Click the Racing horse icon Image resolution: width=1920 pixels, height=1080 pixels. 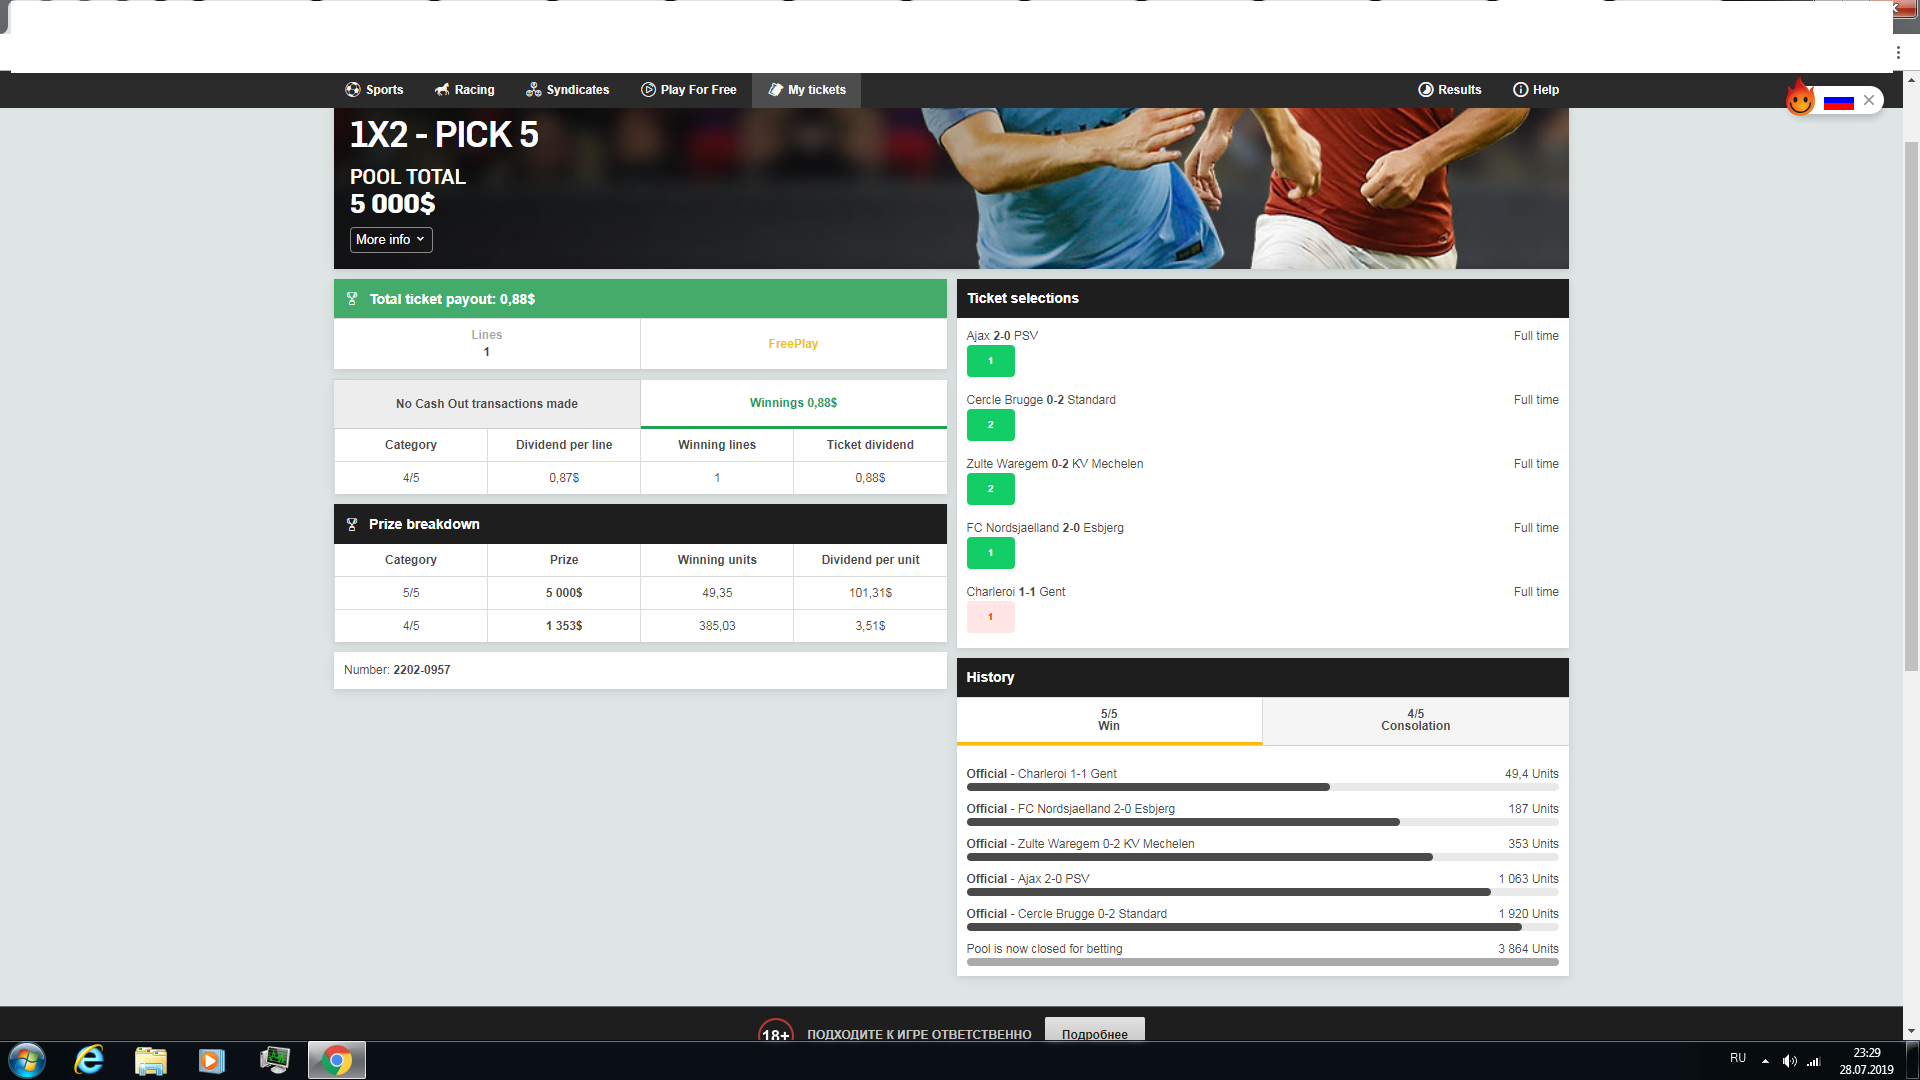click(441, 90)
